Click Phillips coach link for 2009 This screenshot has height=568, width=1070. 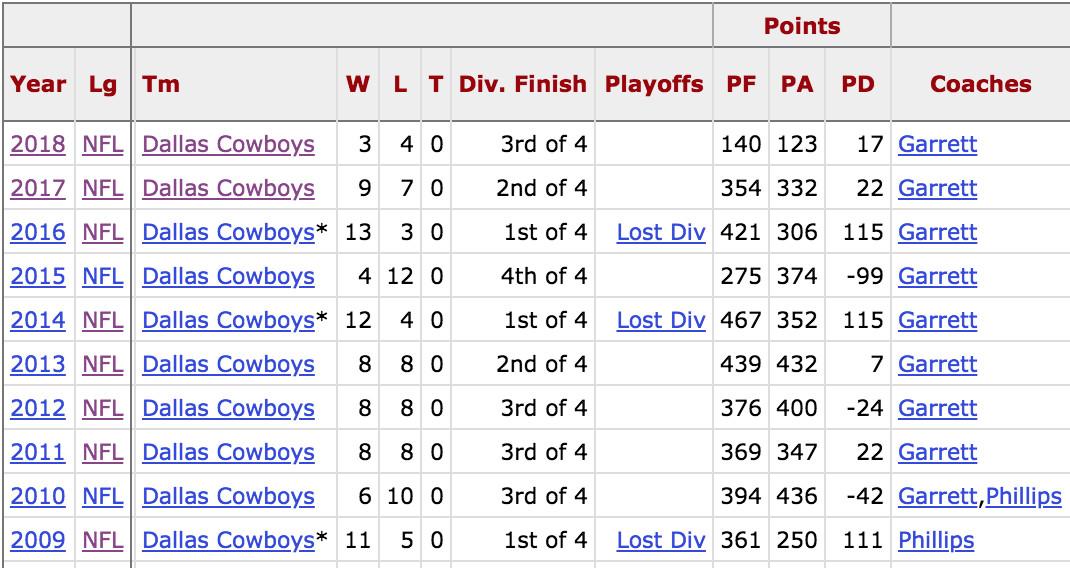pyautogui.click(x=936, y=540)
